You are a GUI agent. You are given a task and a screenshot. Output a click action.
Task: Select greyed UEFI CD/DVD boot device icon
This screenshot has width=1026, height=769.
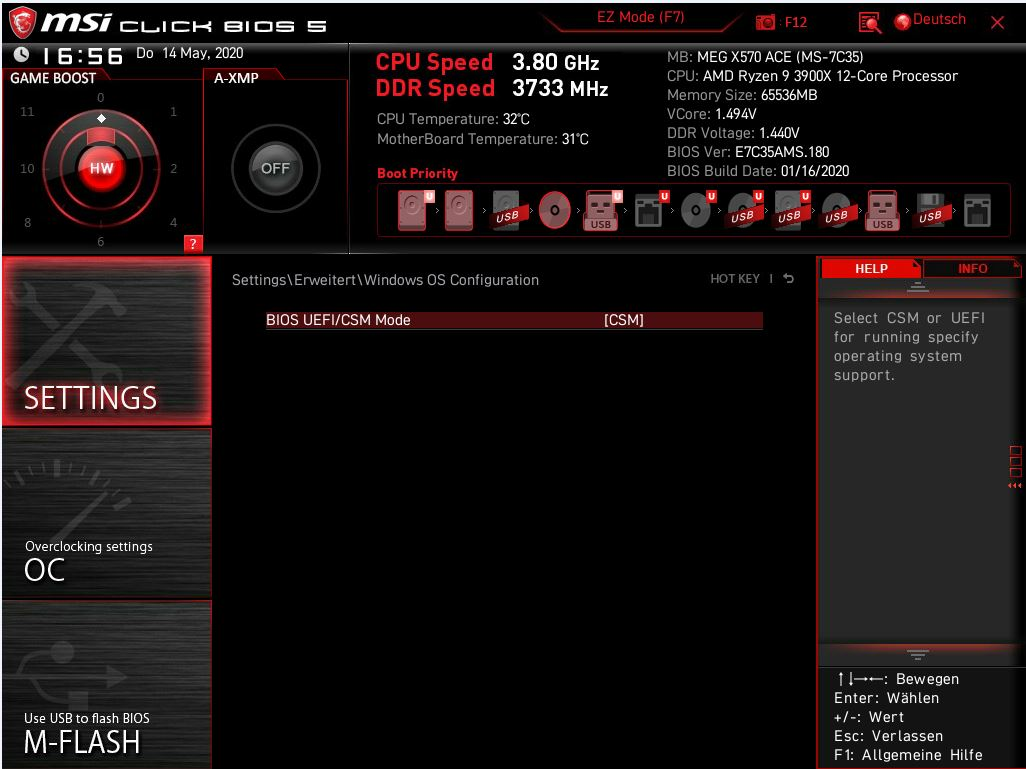coord(698,210)
